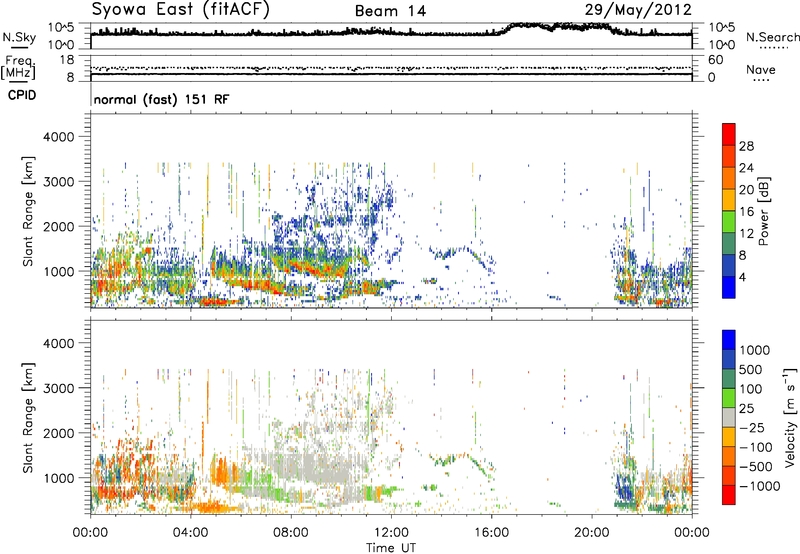Select the 60 tick on the Nave axis
The image size is (800, 554).
pos(715,60)
